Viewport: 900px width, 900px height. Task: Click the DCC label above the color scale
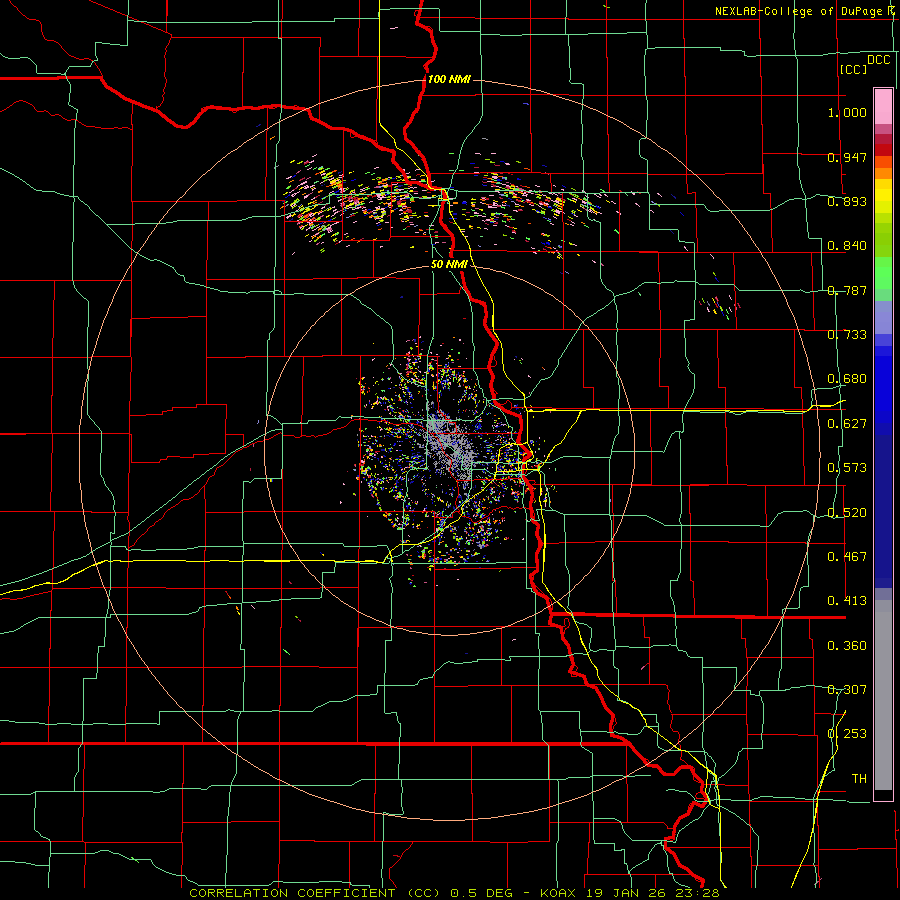[x=879, y=59]
